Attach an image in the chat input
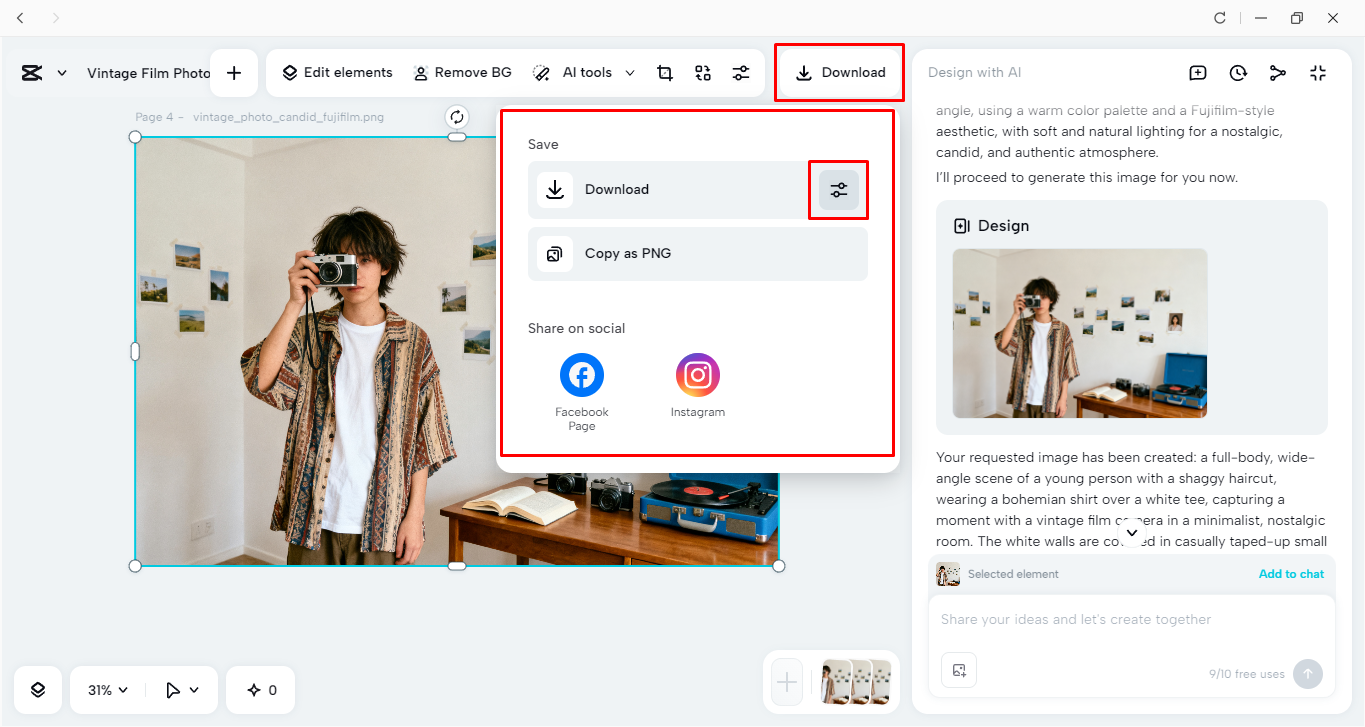 [958, 670]
